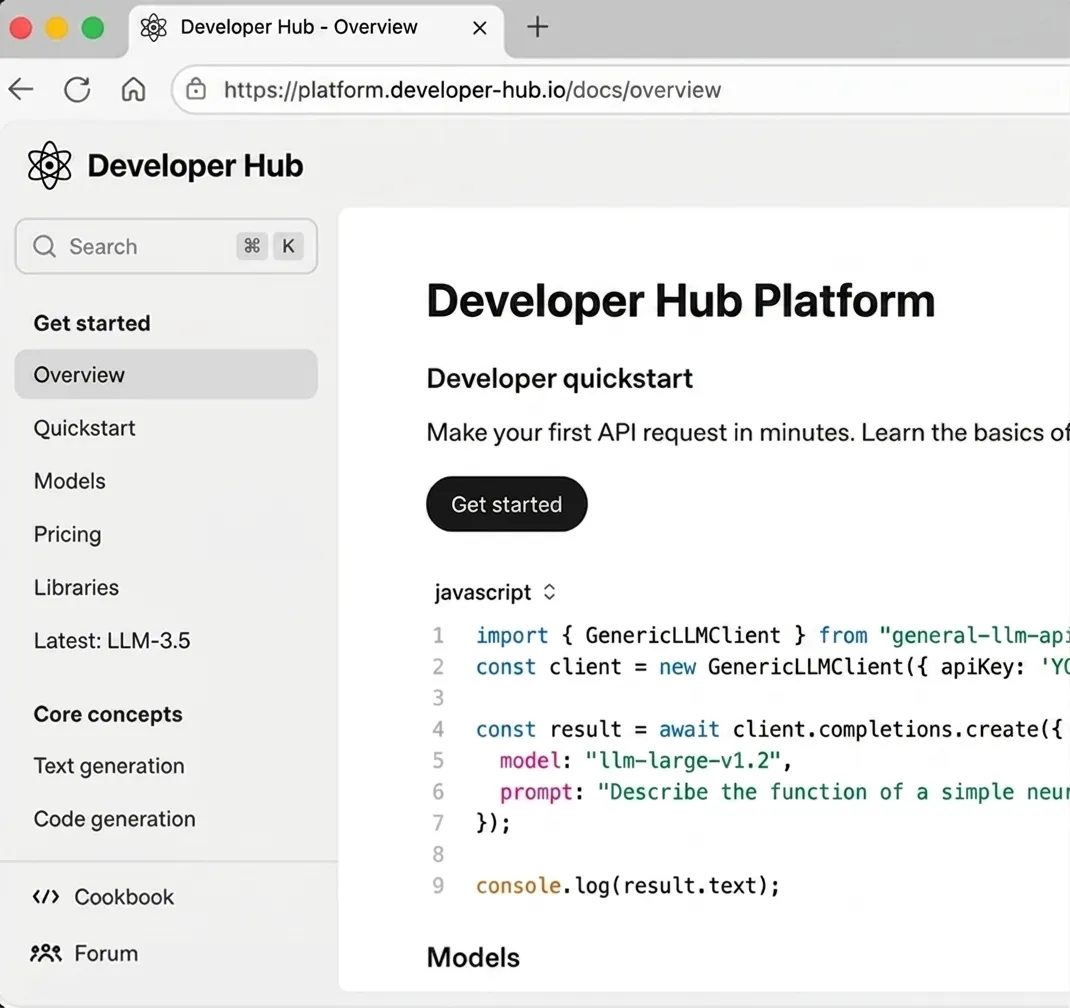This screenshot has width=1070, height=1008.
Task: Open the Quickstart documentation page
Action: (85, 428)
